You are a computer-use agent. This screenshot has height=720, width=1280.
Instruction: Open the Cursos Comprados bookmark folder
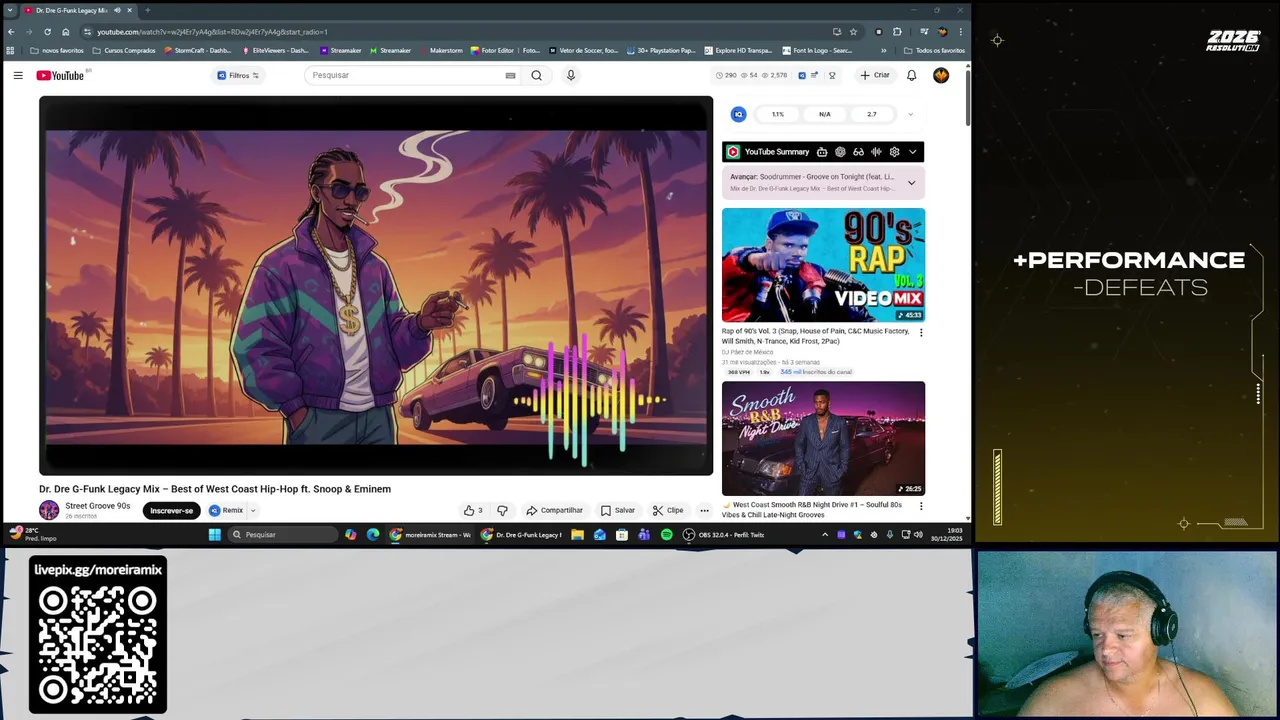point(124,50)
